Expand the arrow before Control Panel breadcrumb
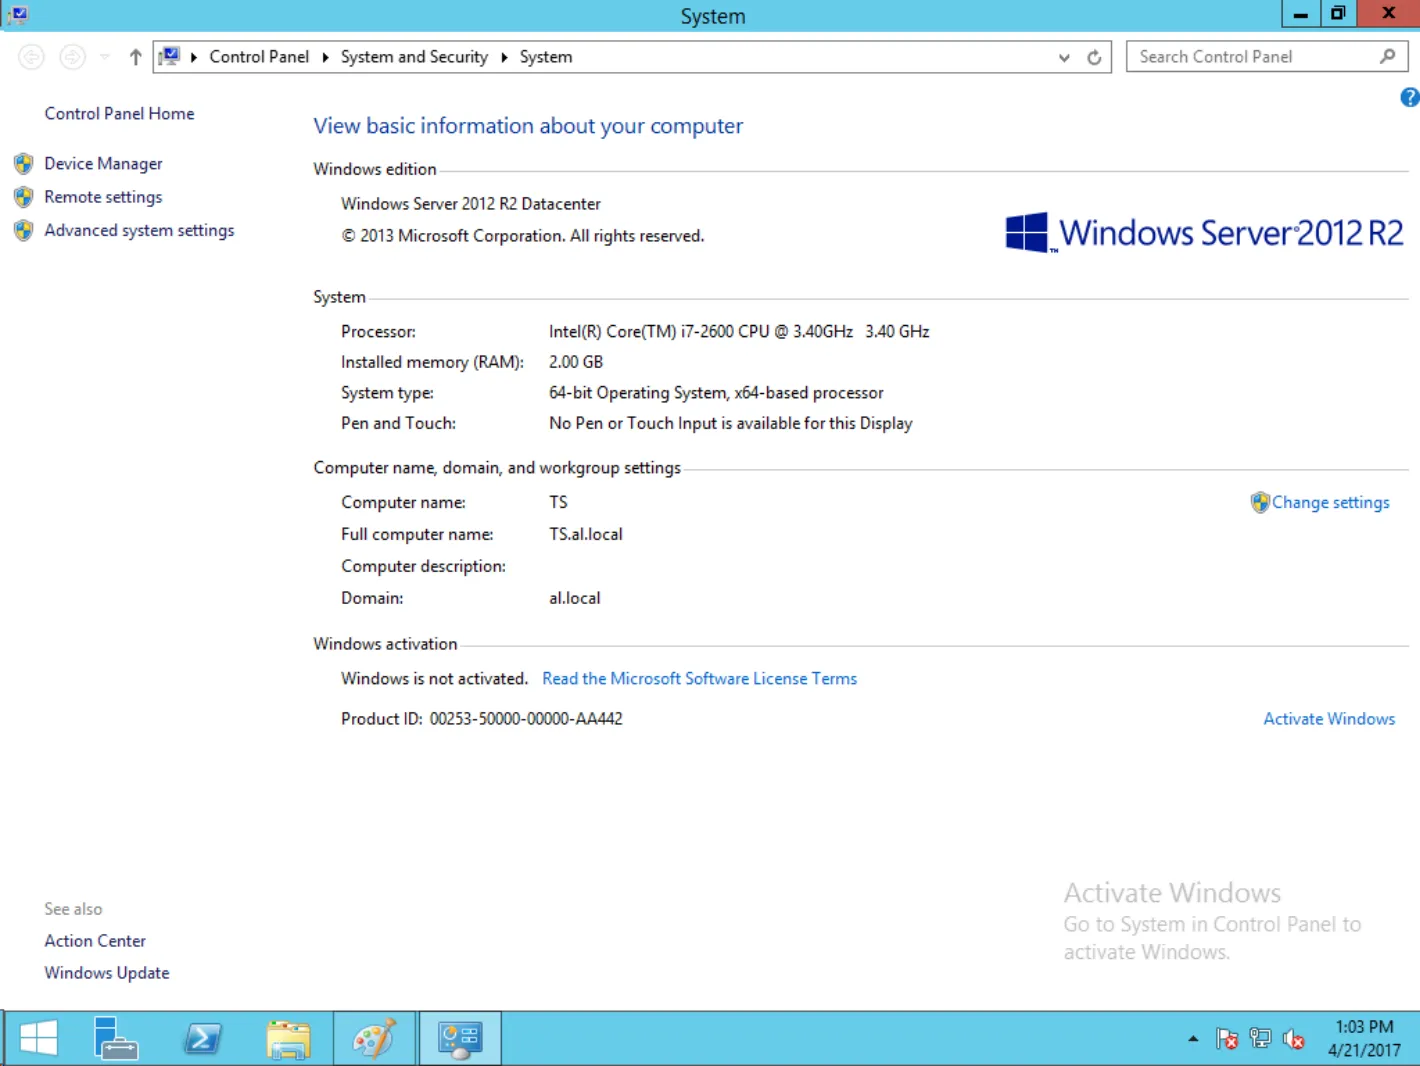Viewport: 1420px width, 1066px height. pos(193,57)
